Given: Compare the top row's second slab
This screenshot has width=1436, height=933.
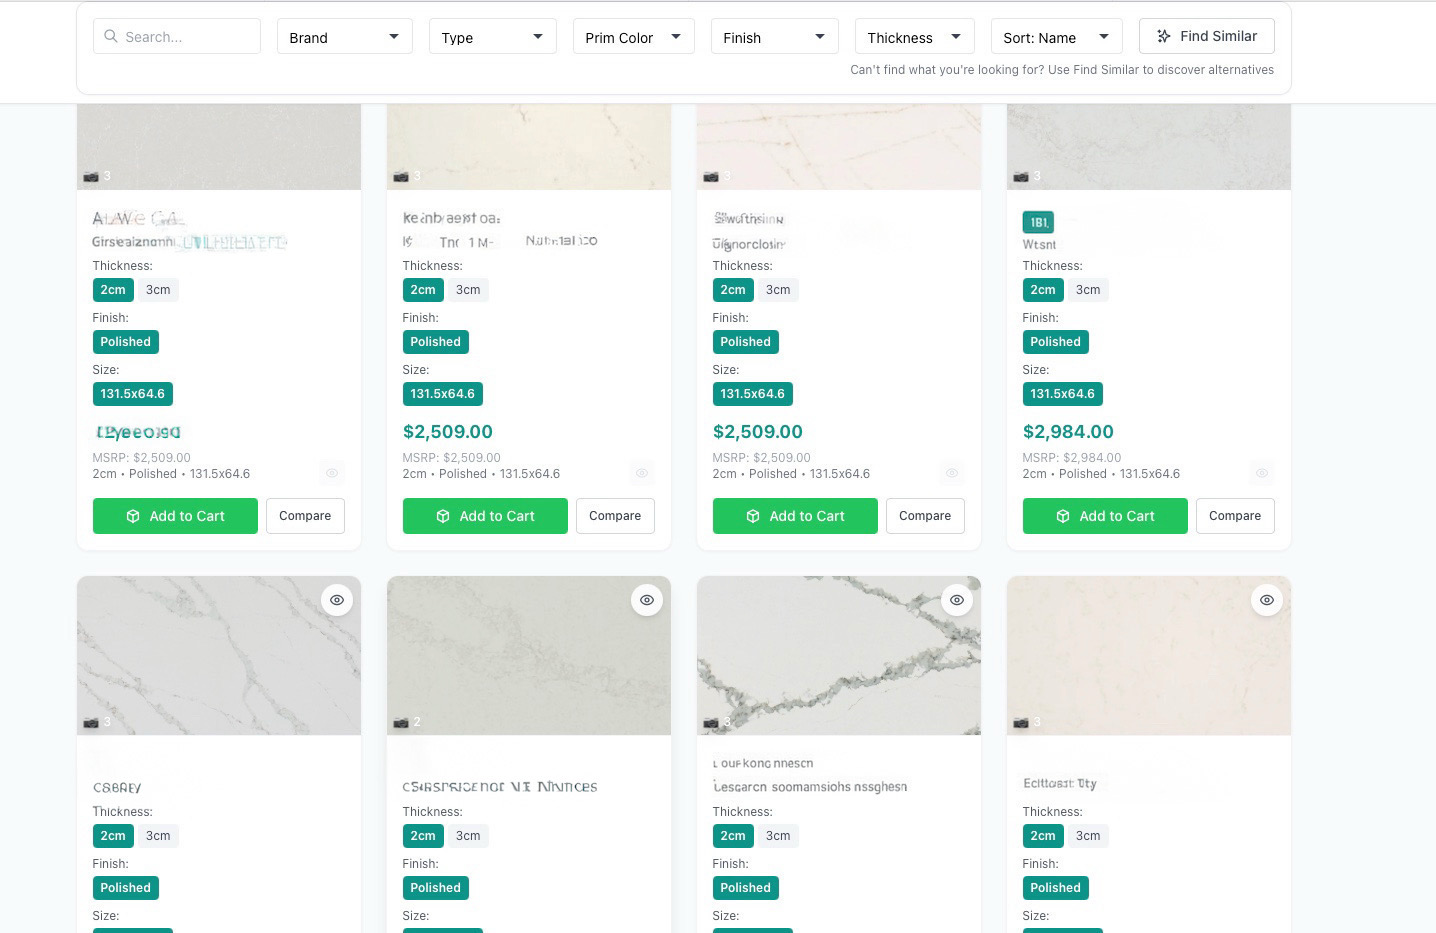Looking at the screenshot, I should click(615, 516).
